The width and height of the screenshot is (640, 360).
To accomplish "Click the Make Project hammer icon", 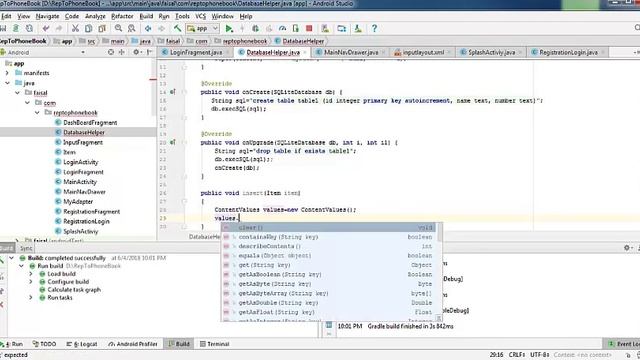I will point(177,29).
